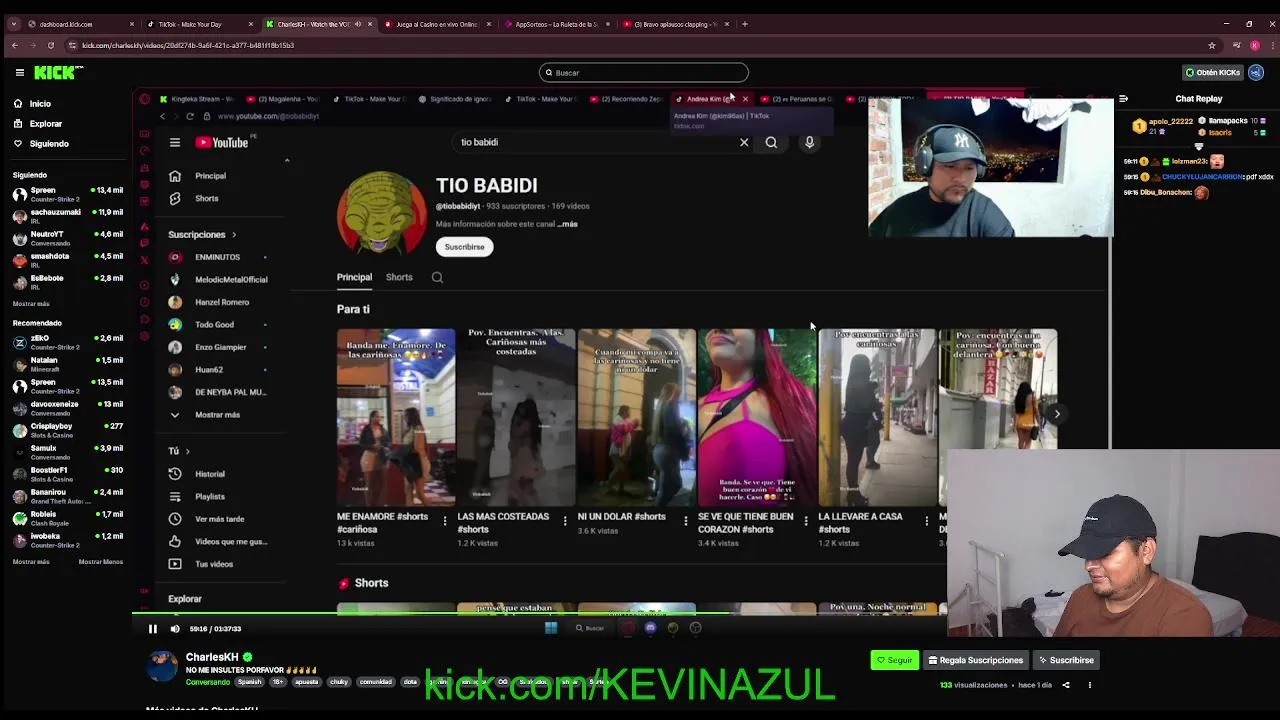Open CharlesKH streamer avatar
Screen dimensions: 1280x720
162,665
